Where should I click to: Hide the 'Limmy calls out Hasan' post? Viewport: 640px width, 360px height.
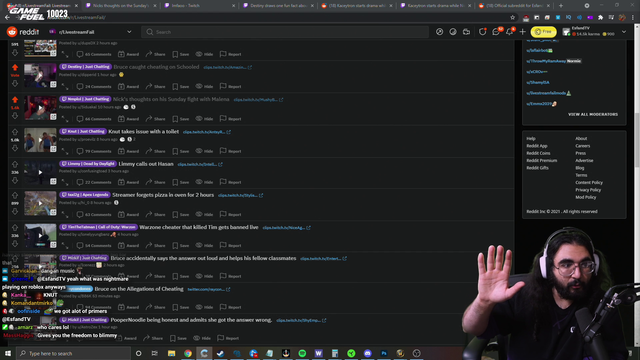pyautogui.click(x=204, y=182)
